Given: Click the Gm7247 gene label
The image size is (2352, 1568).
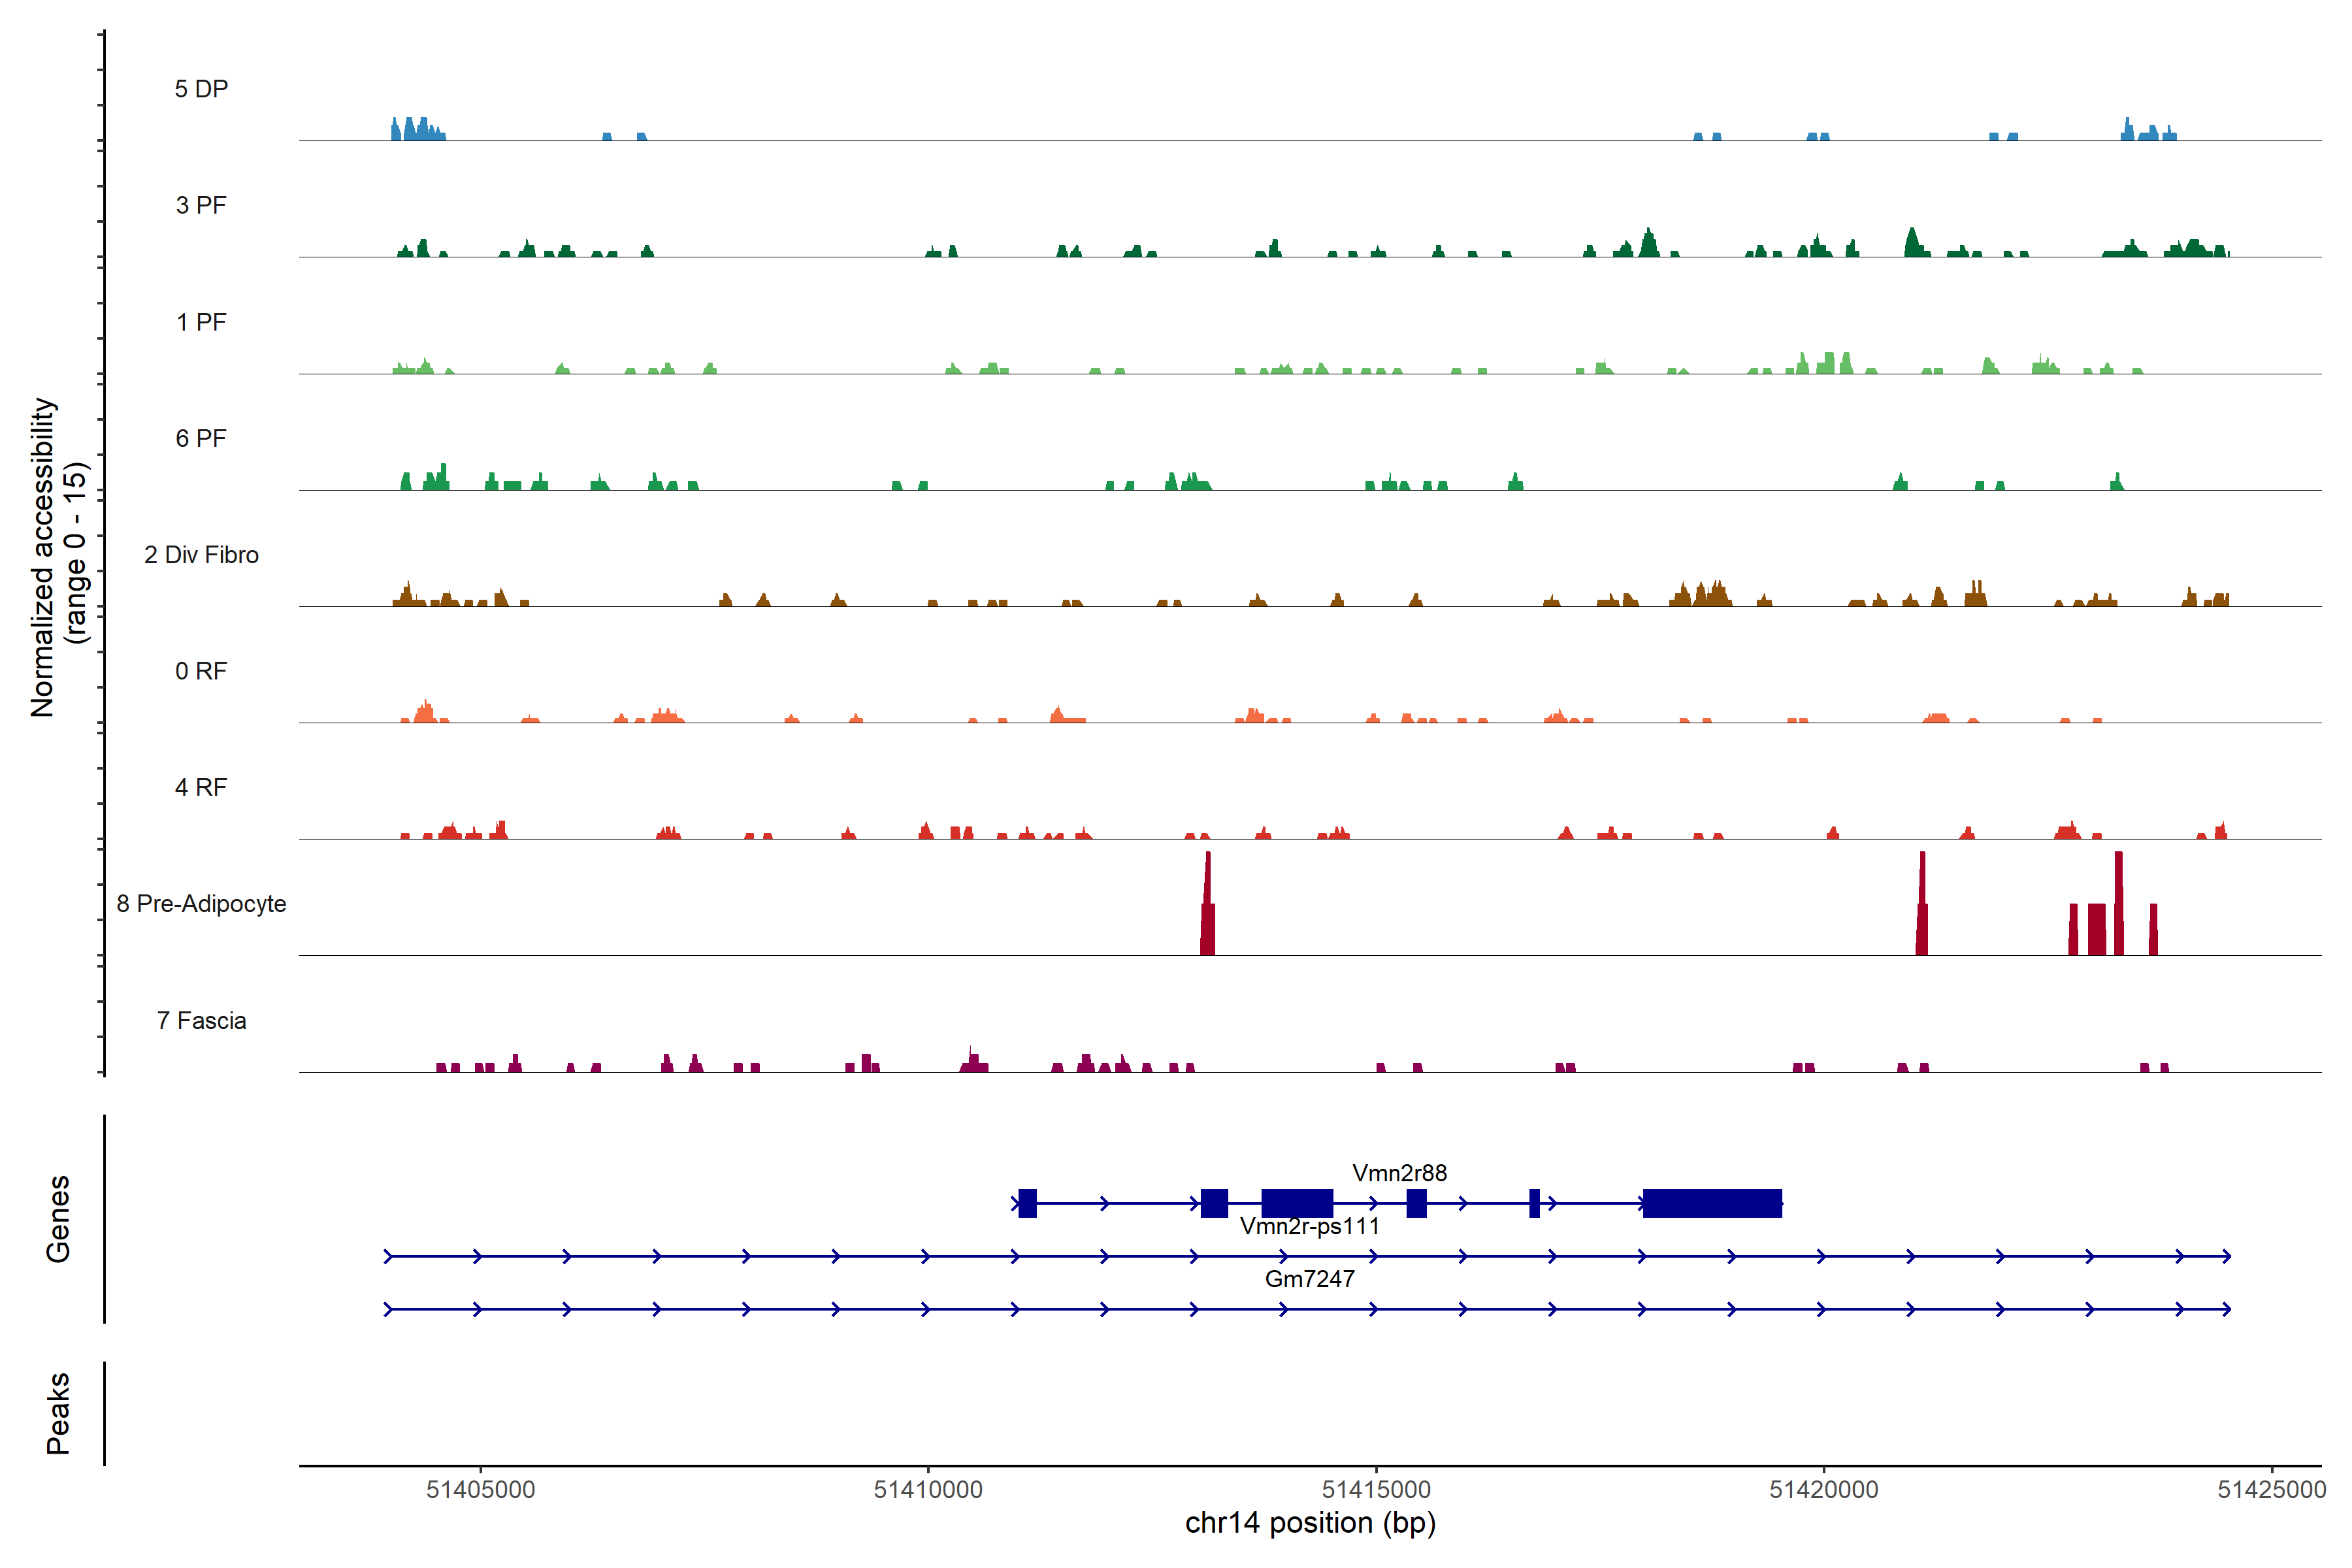Looking at the screenshot, I should tap(1309, 1279).
